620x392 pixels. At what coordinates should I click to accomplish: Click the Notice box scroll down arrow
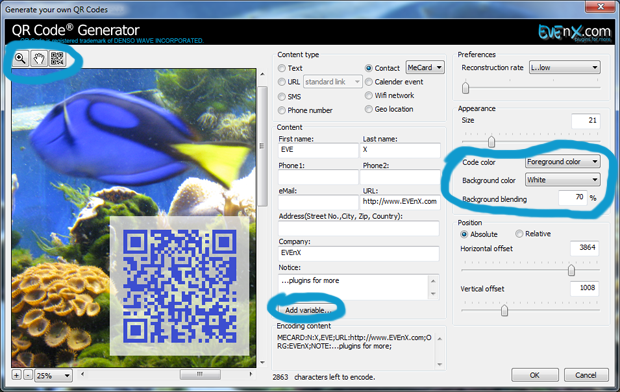coord(433,294)
